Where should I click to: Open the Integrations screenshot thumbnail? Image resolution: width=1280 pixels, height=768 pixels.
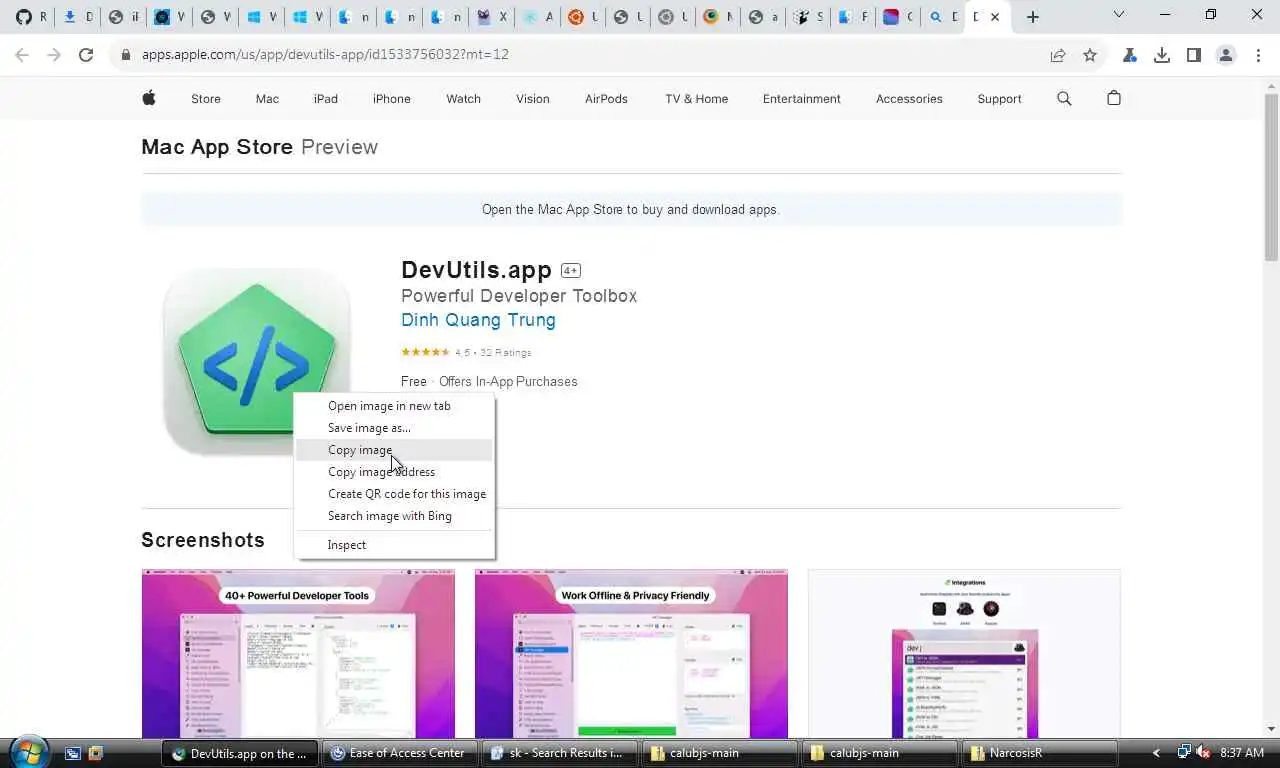pyautogui.click(x=964, y=654)
